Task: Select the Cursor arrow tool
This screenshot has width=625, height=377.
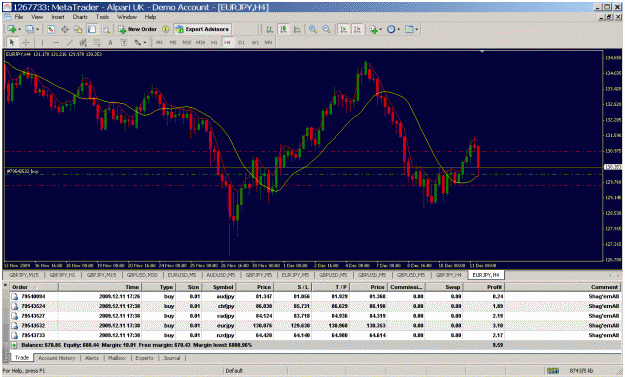Action: (x=12, y=42)
